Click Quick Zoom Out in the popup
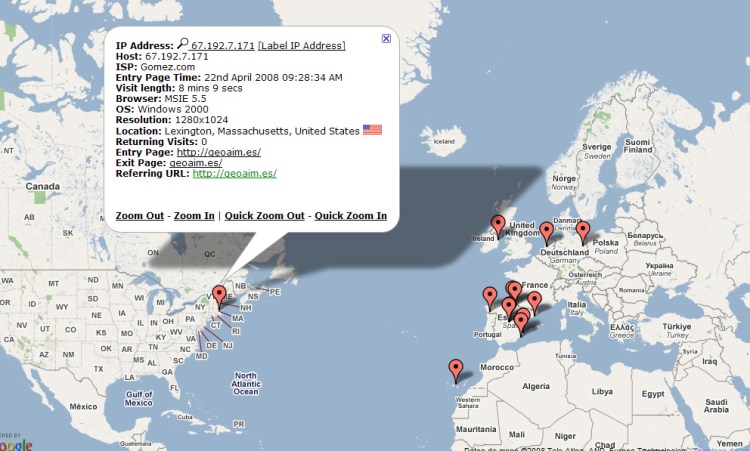 tap(264, 216)
